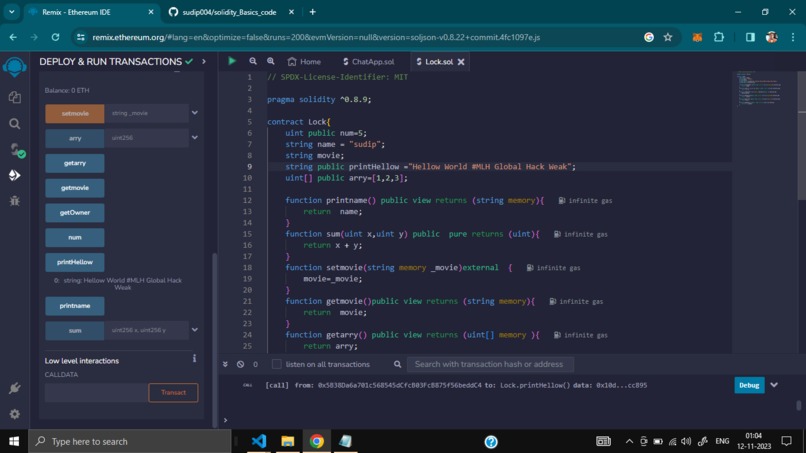The width and height of the screenshot is (806, 453).
Task: Switch to sudip004/solidity_Basics_code browser tab
Action: pyautogui.click(x=229, y=12)
